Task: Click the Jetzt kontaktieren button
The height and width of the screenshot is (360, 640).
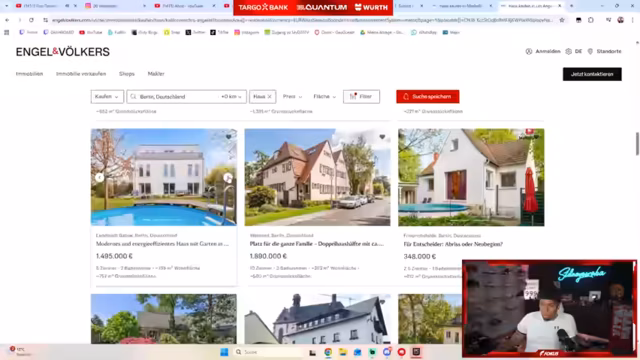Action: (592, 74)
